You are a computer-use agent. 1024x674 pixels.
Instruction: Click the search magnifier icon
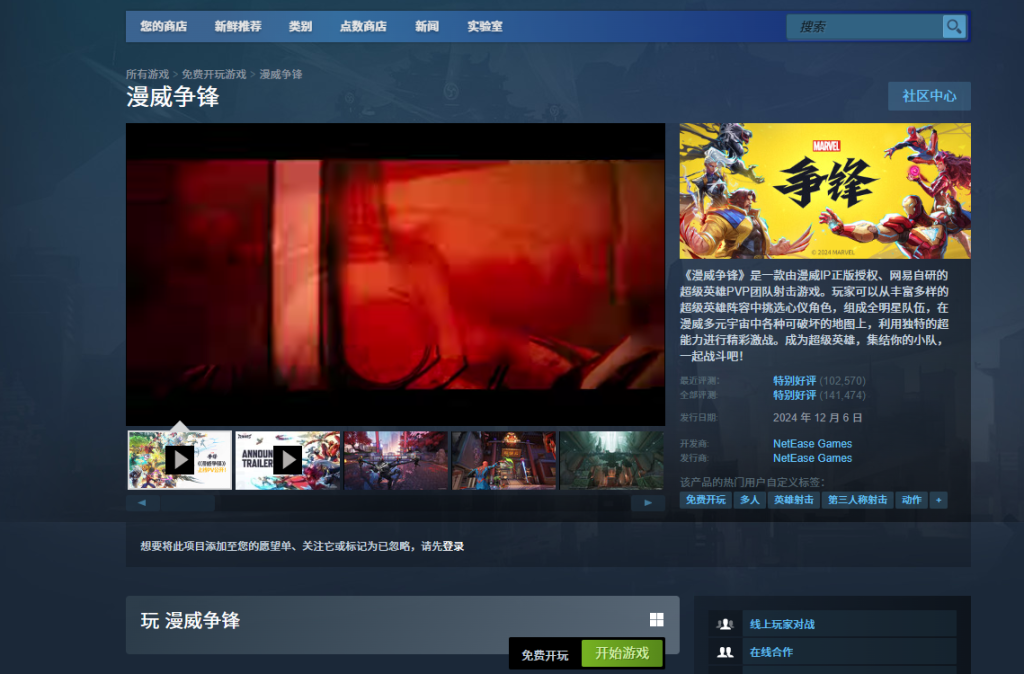(954, 27)
